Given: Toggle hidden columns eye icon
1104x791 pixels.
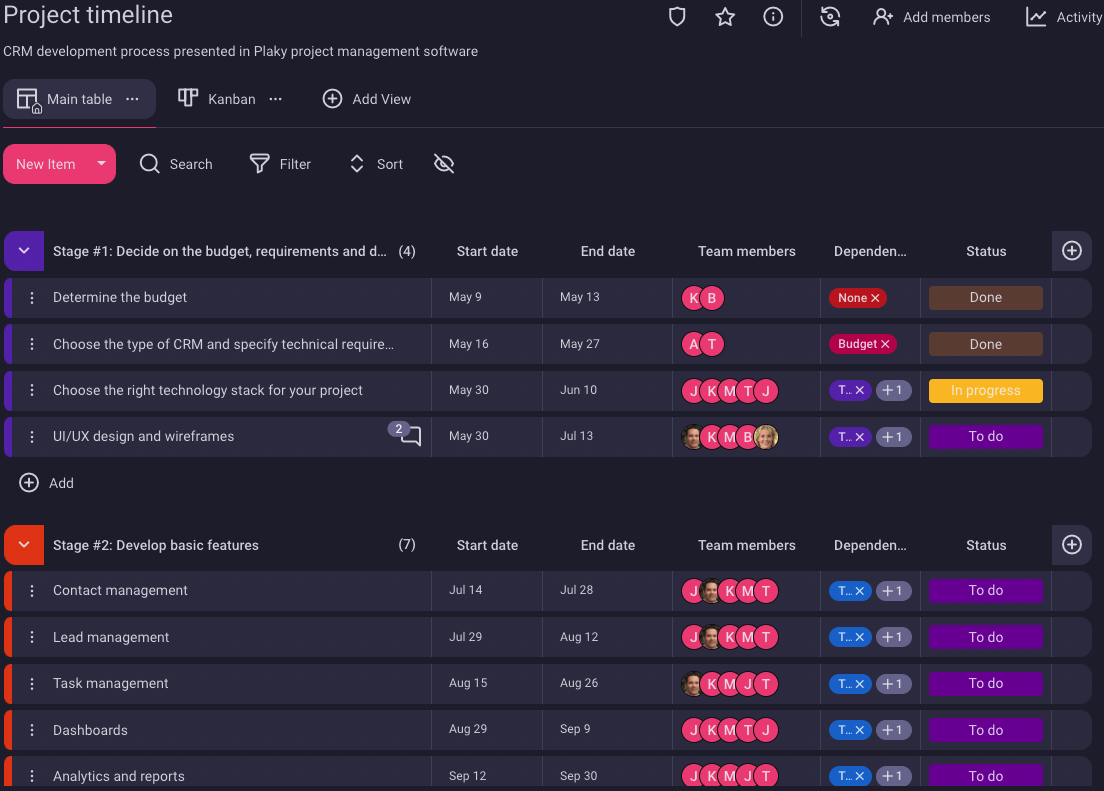Looking at the screenshot, I should [444, 164].
